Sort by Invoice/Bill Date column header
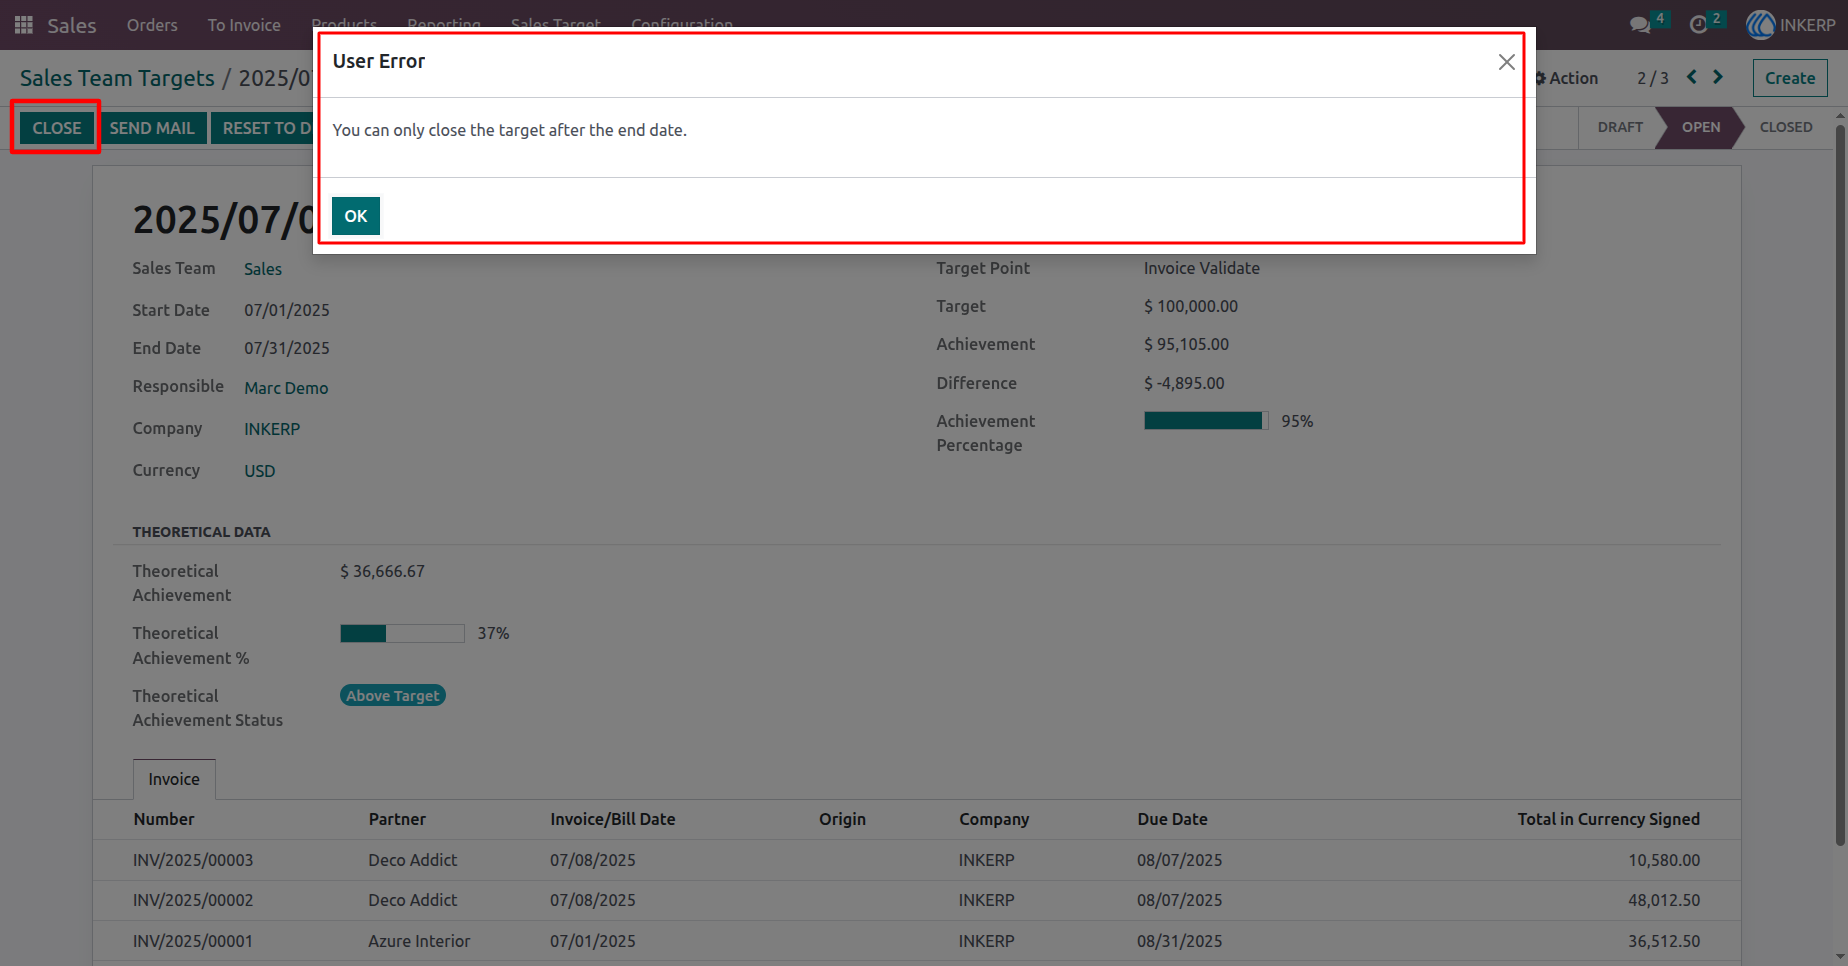The image size is (1848, 966). point(613,819)
